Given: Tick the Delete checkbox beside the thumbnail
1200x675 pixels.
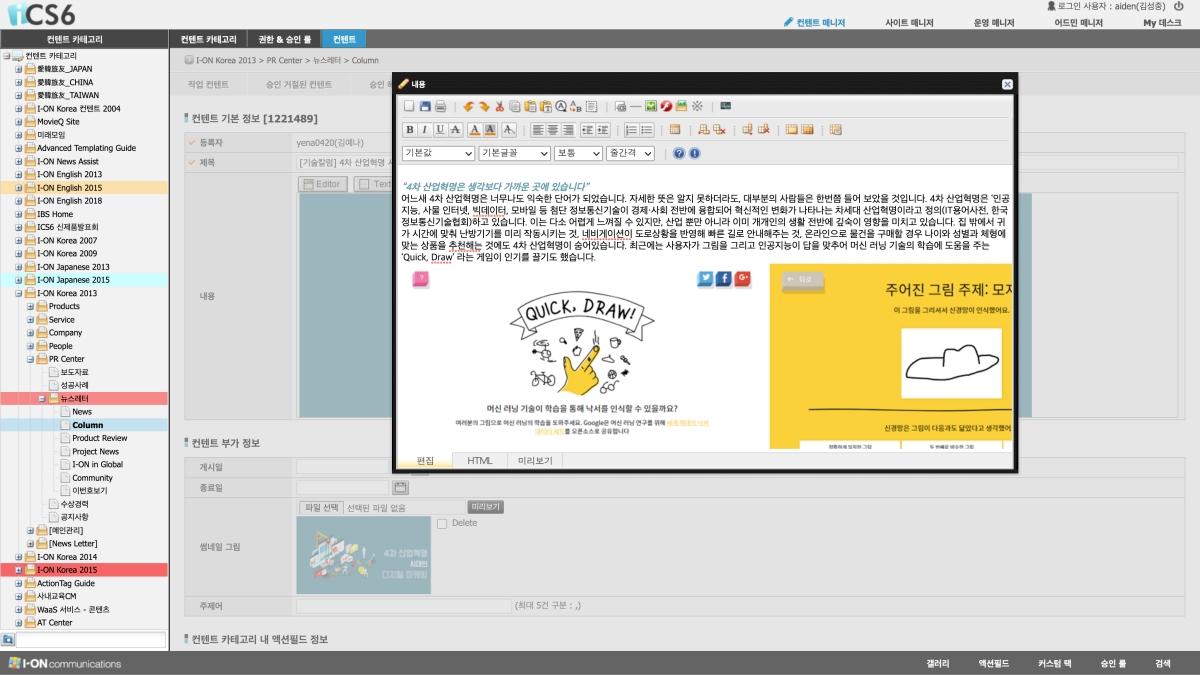Looking at the screenshot, I should tap(442, 523).
